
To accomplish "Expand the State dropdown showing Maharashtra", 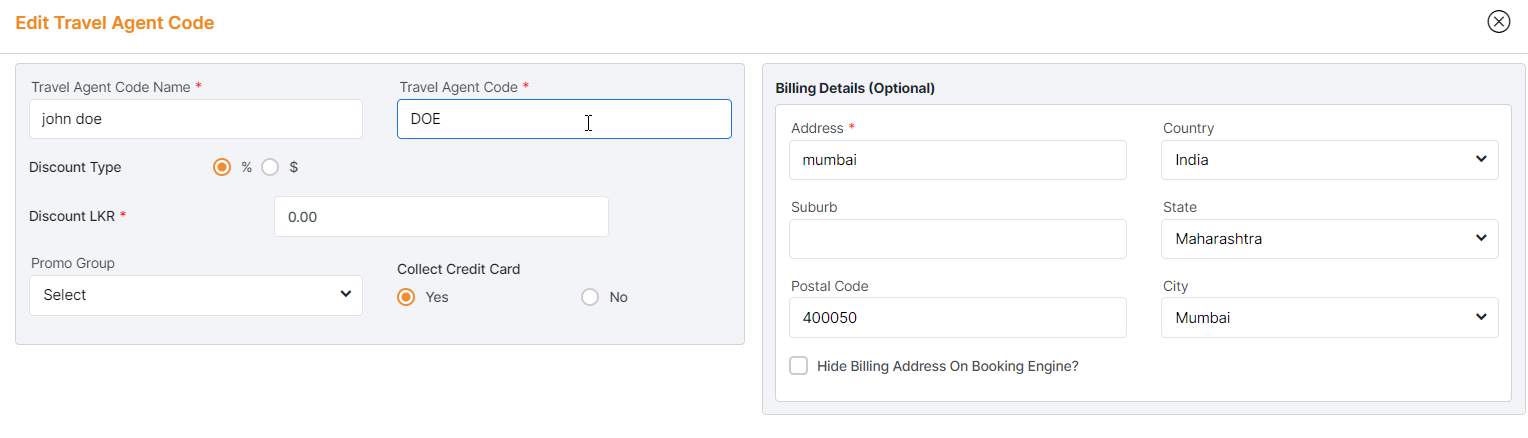I will point(1329,239).
